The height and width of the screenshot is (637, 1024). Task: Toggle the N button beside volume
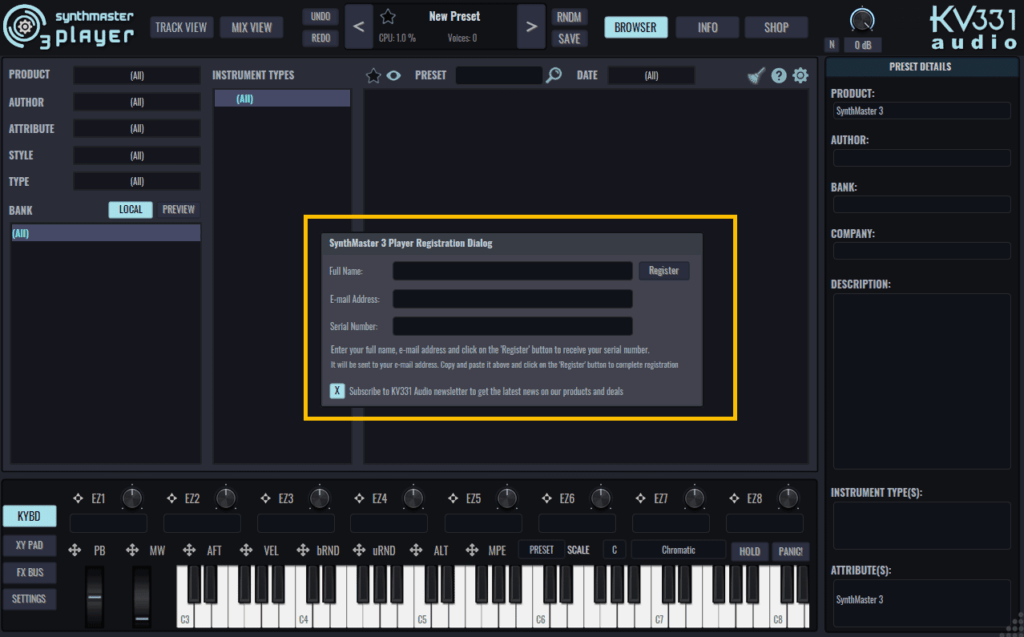click(x=831, y=44)
